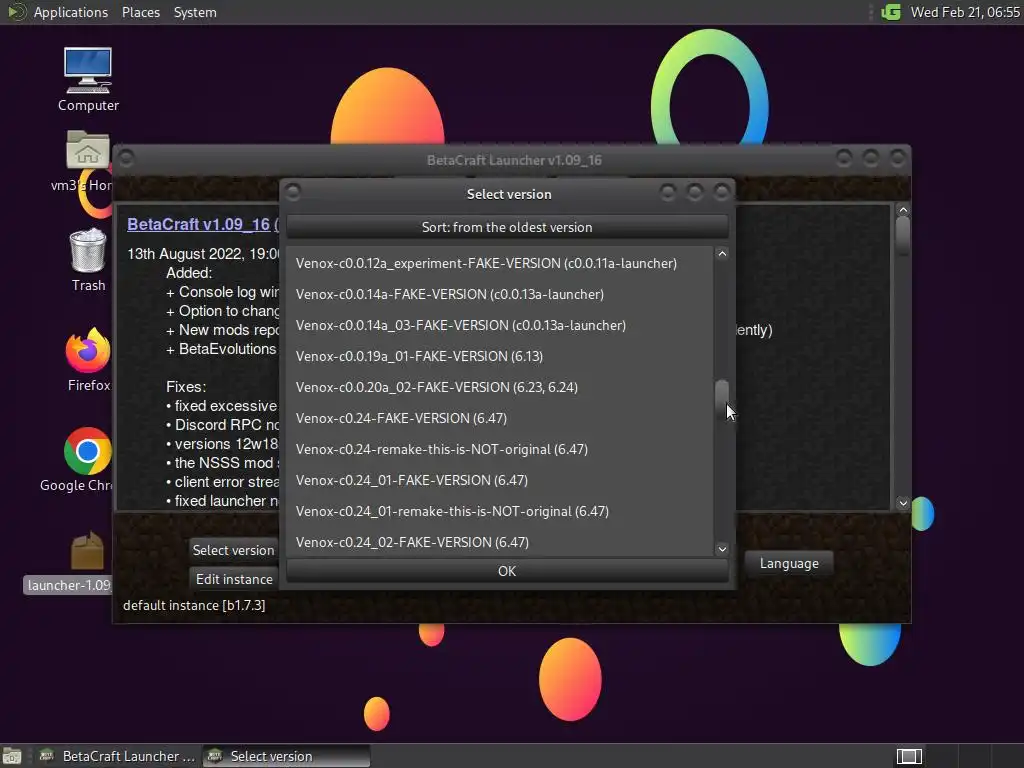
Task: Click changelog scroll up arrow in launcher
Action: coord(903,210)
